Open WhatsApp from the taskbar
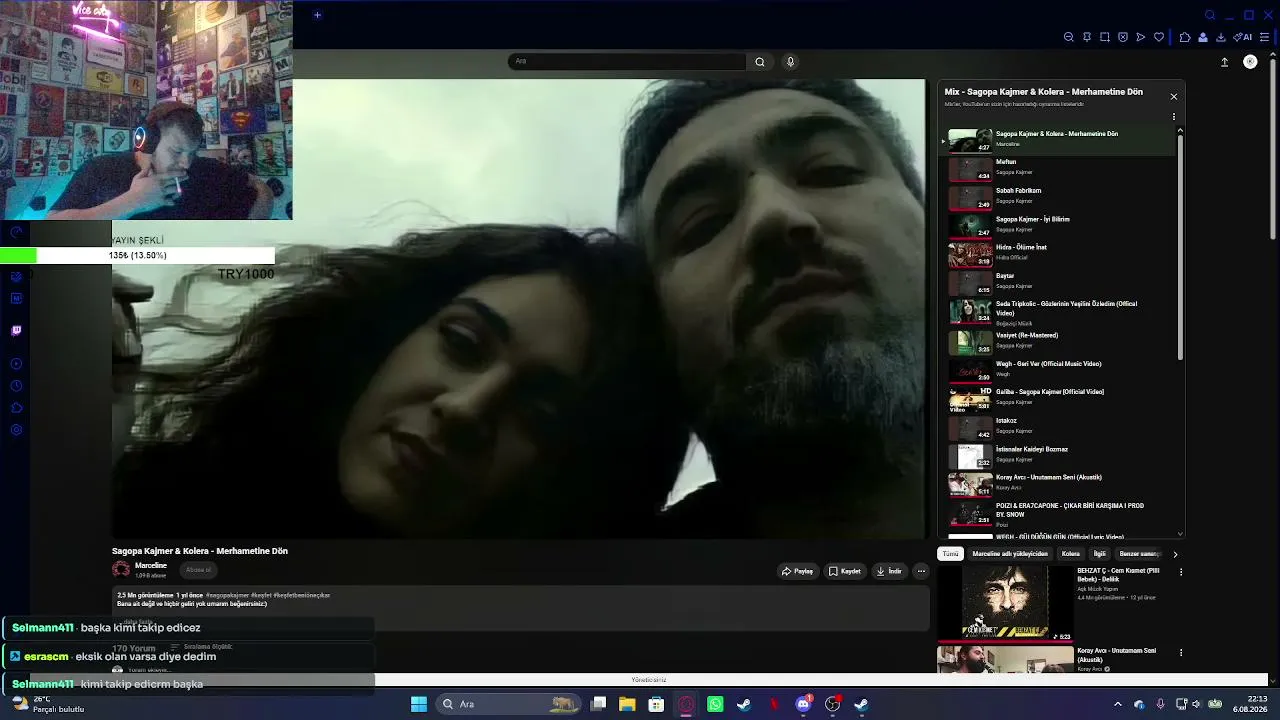This screenshot has height=720, width=1280. click(715, 704)
